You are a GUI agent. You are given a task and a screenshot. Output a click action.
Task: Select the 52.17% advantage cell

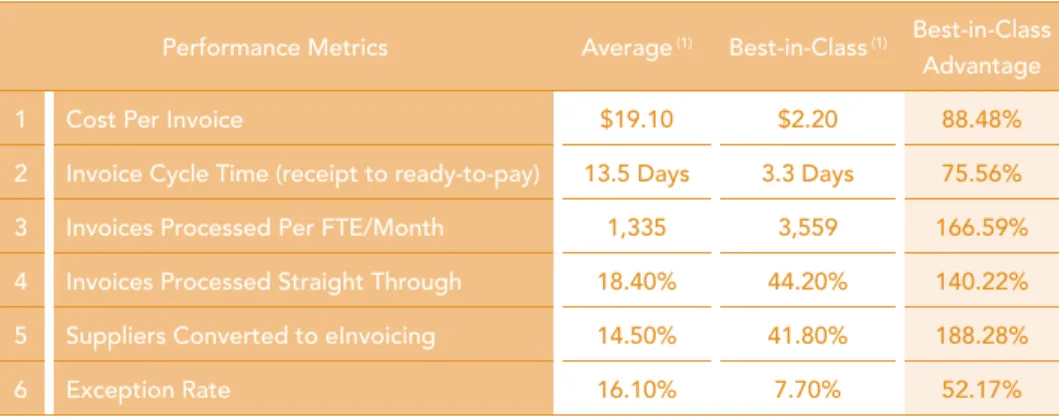[x=981, y=390]
